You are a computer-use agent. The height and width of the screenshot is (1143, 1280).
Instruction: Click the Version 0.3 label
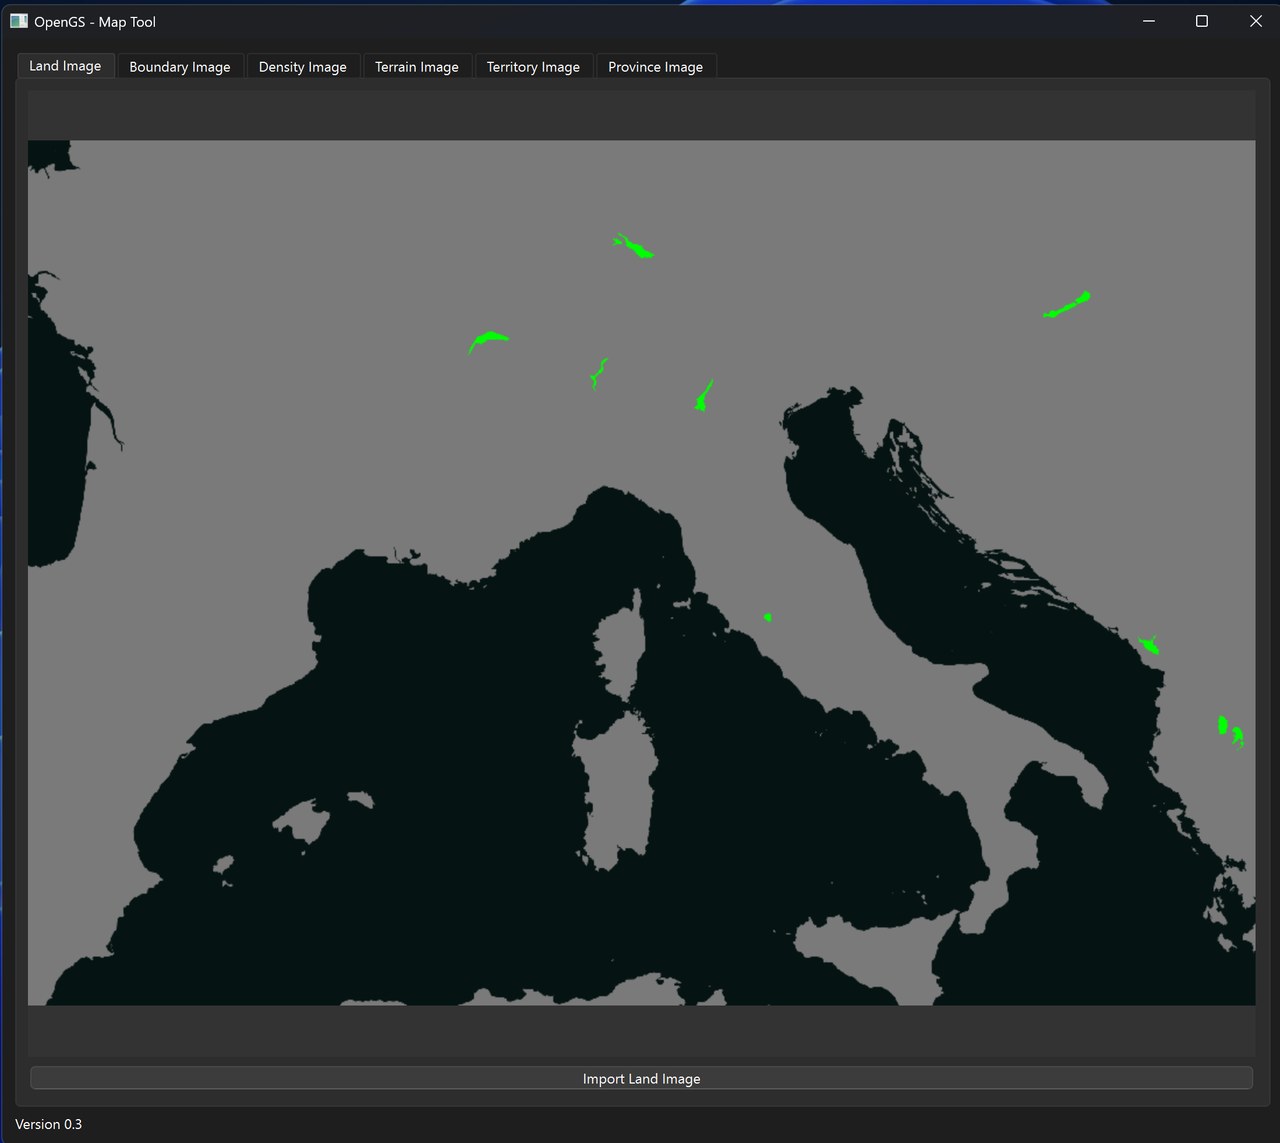tap(48, 1124)
